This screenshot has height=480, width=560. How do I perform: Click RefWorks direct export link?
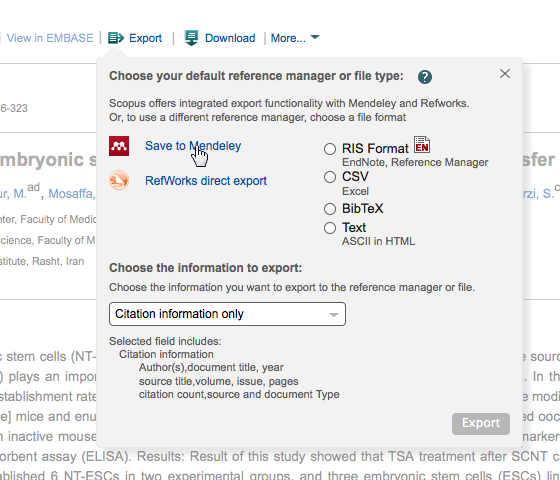(206, 181)
